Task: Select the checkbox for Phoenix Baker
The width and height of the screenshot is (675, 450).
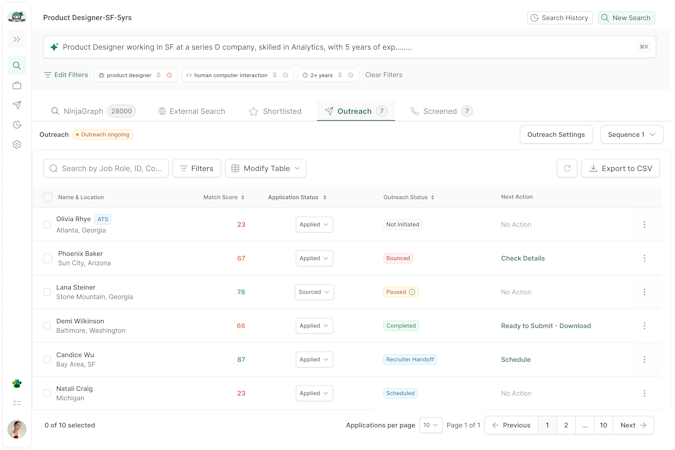Action: coord(47,258)
